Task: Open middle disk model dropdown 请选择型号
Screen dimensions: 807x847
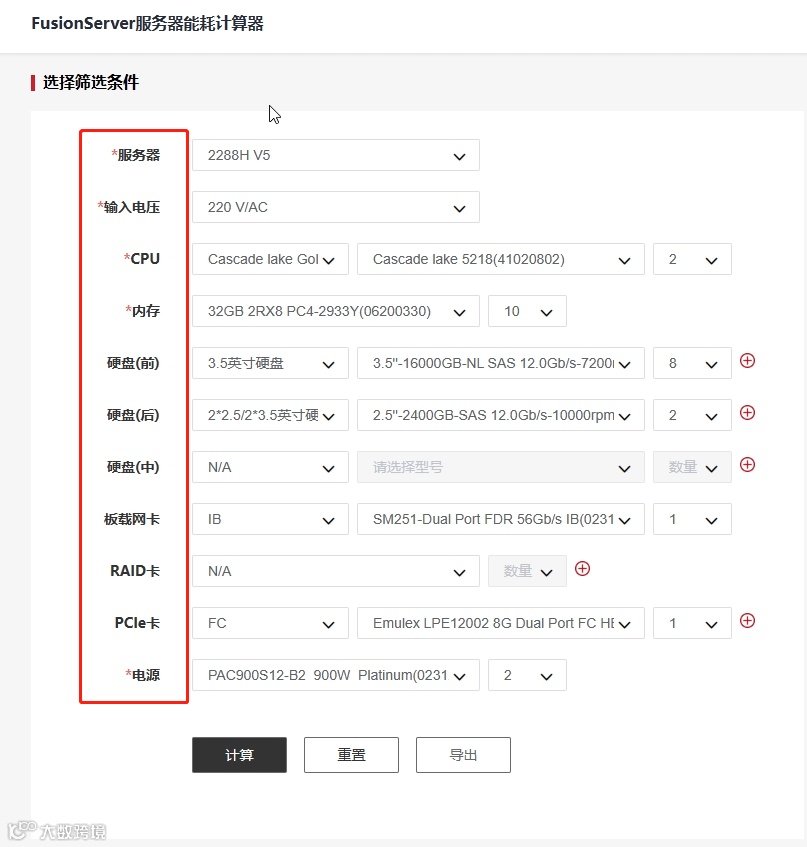Action: [x=501, y=467]
